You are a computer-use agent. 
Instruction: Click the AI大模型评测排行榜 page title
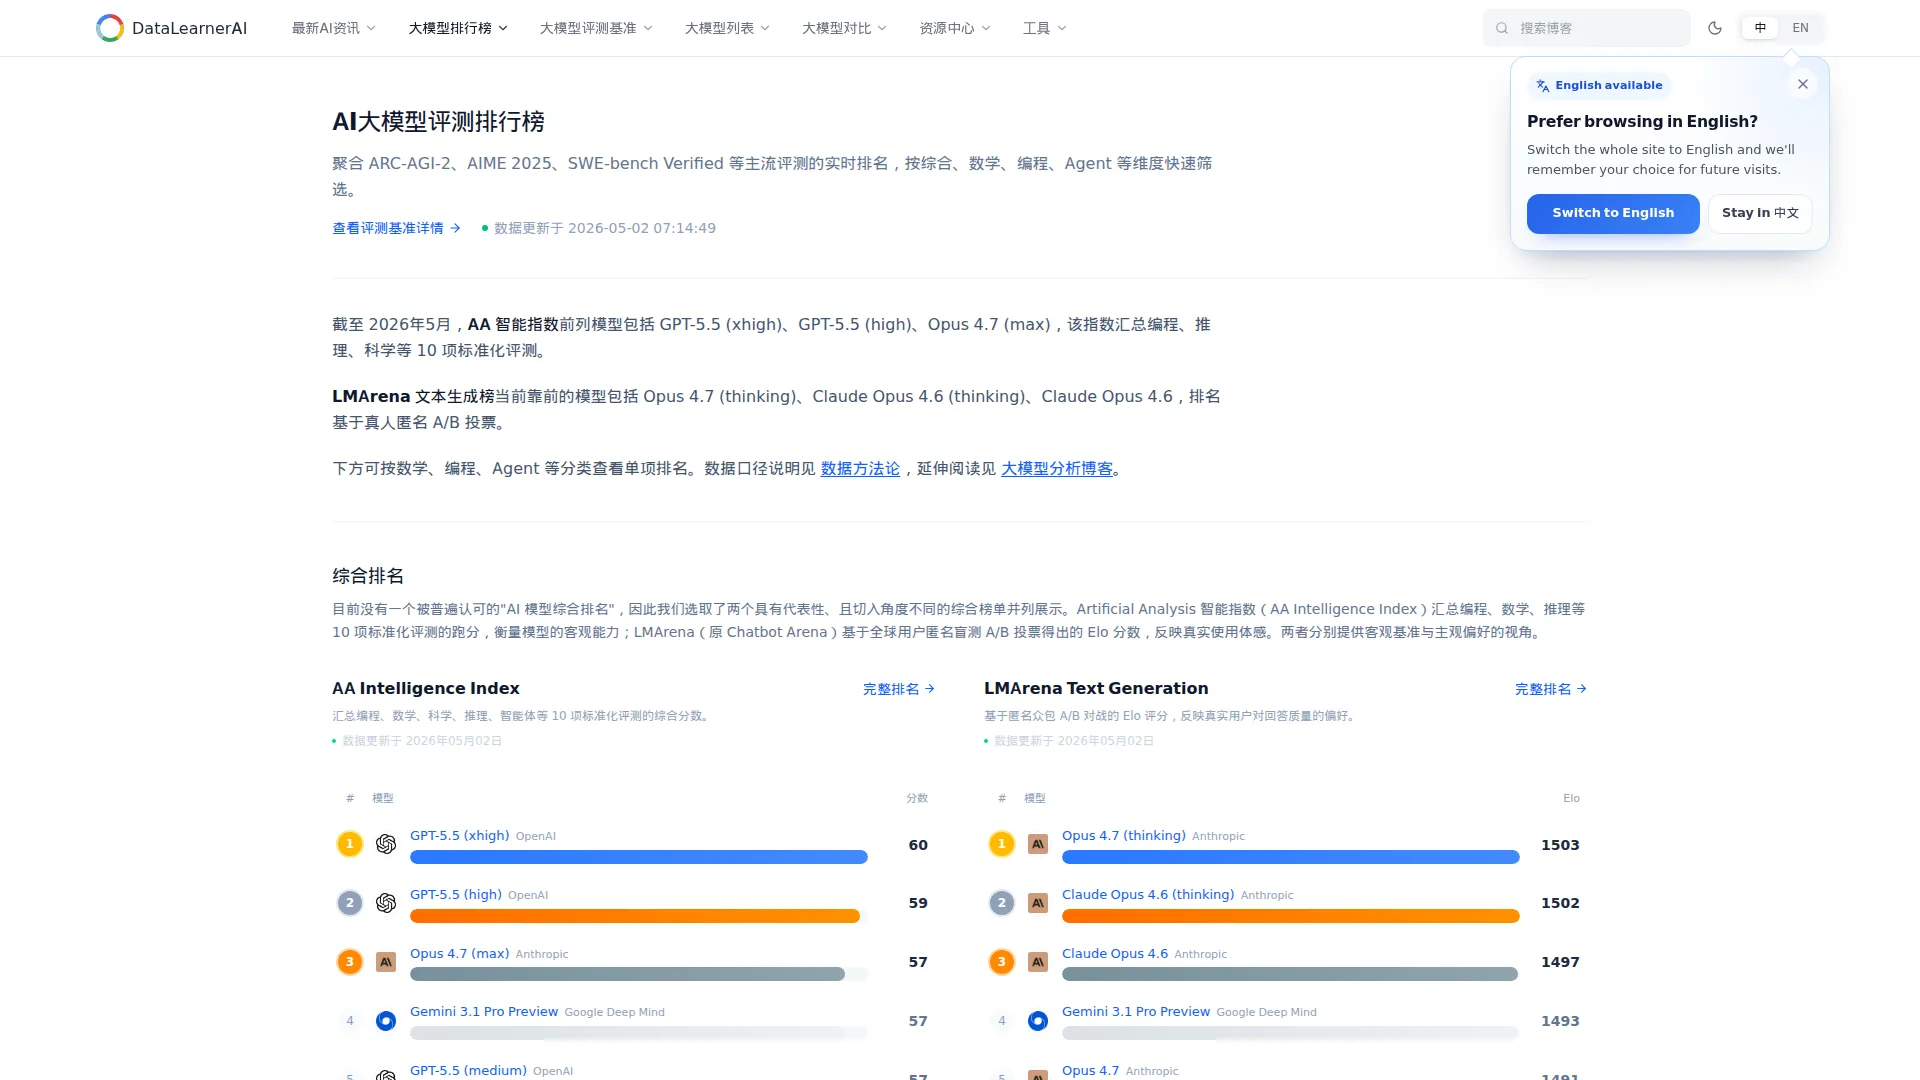pos(438,122)
